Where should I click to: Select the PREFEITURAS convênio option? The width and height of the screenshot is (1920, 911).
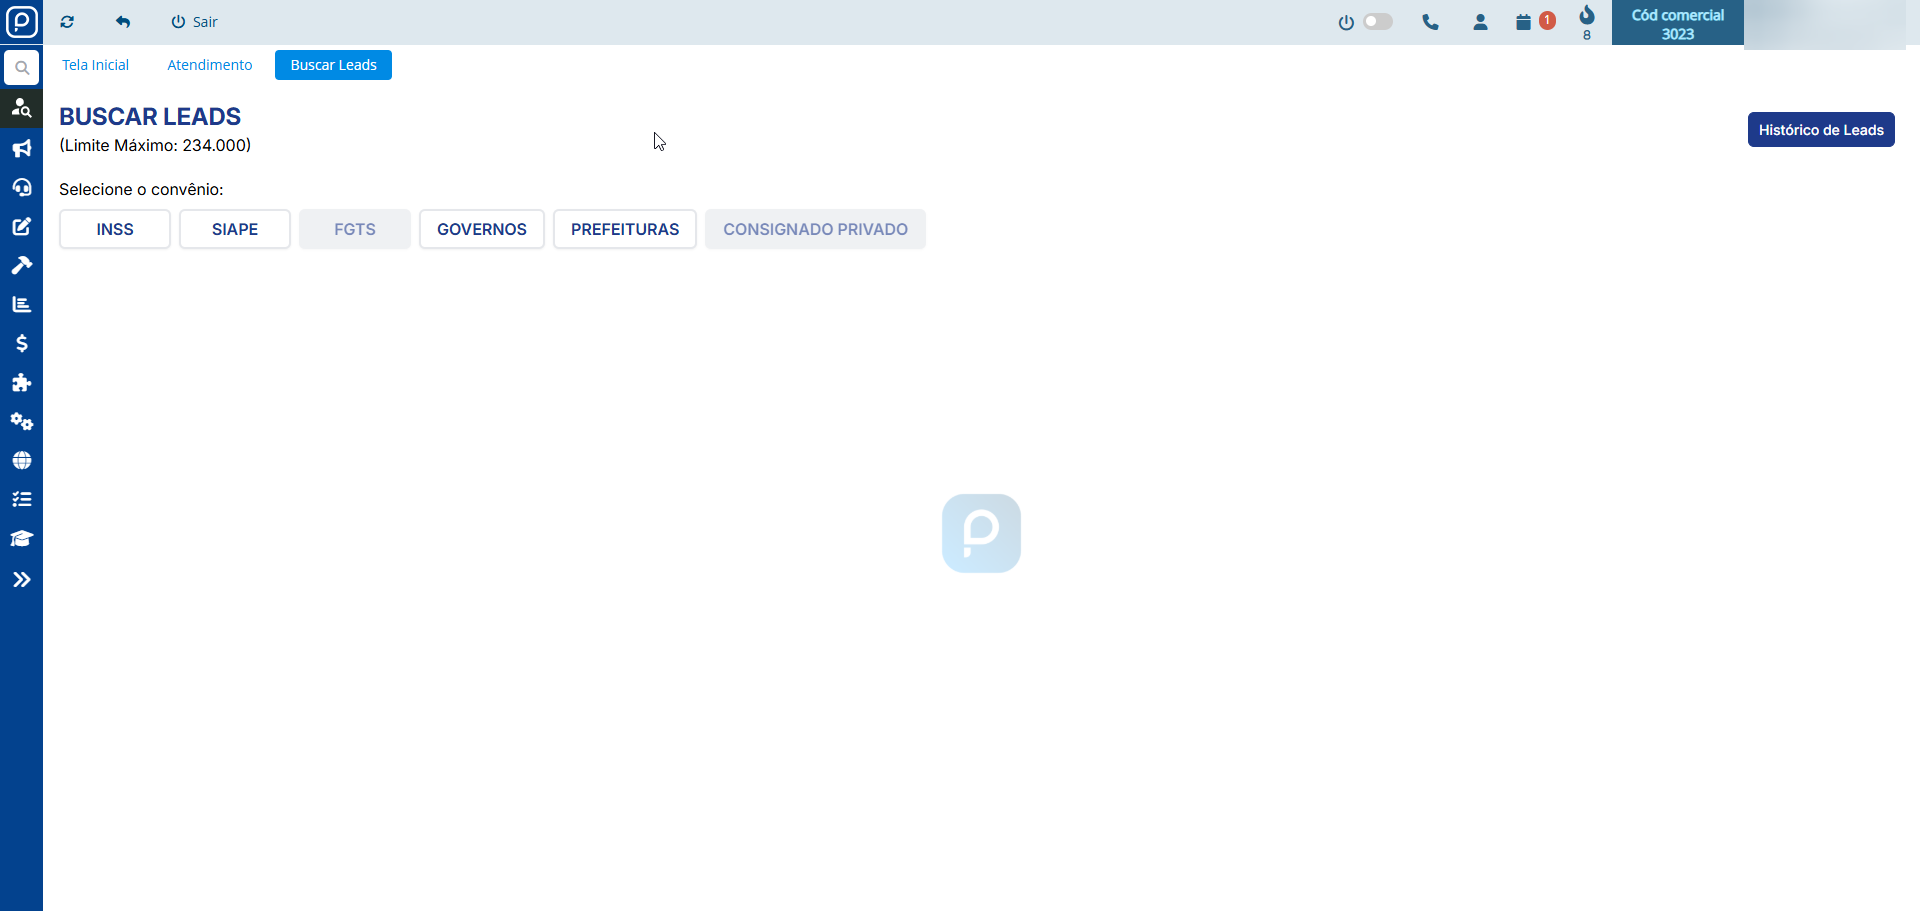(x=624, y=229)
